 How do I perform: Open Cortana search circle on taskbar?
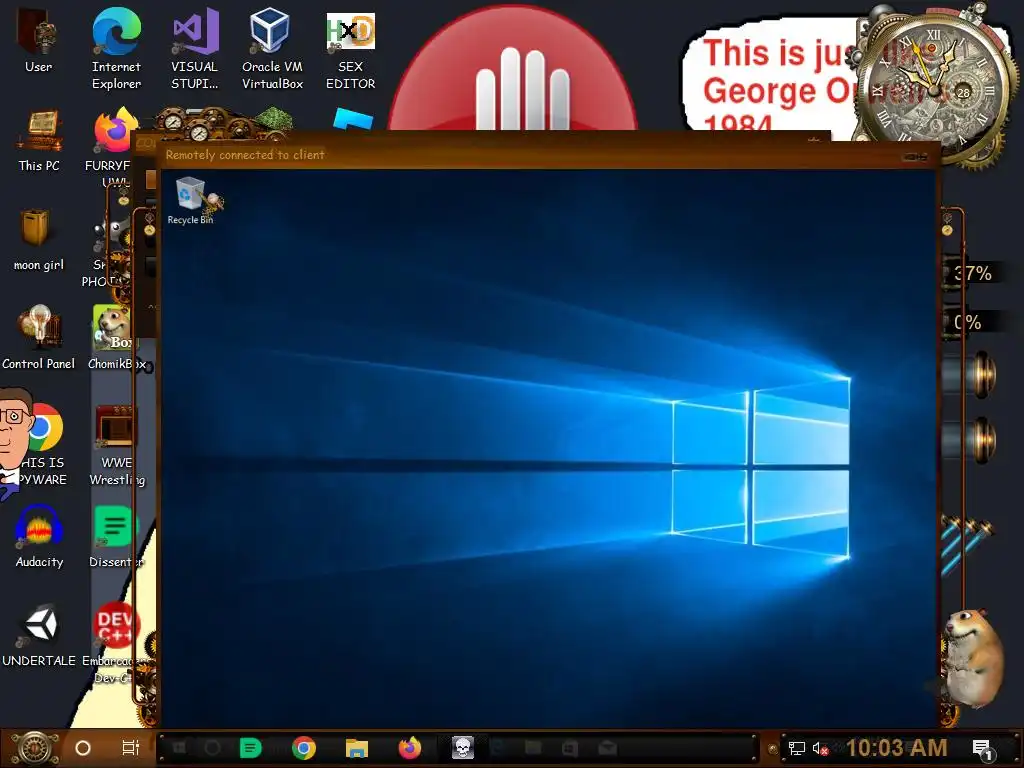83,748
